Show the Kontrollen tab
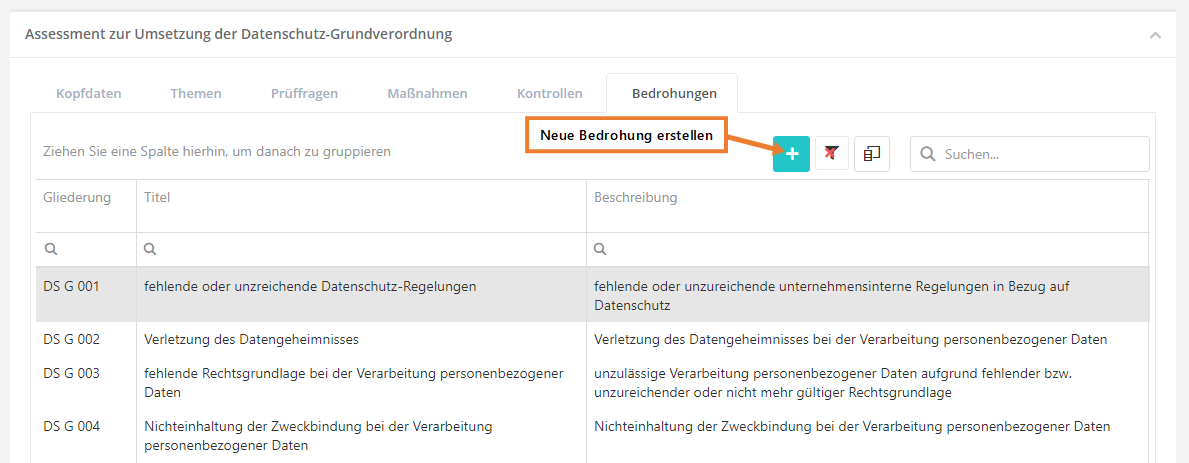1189x463 pixels. point(549,94)
